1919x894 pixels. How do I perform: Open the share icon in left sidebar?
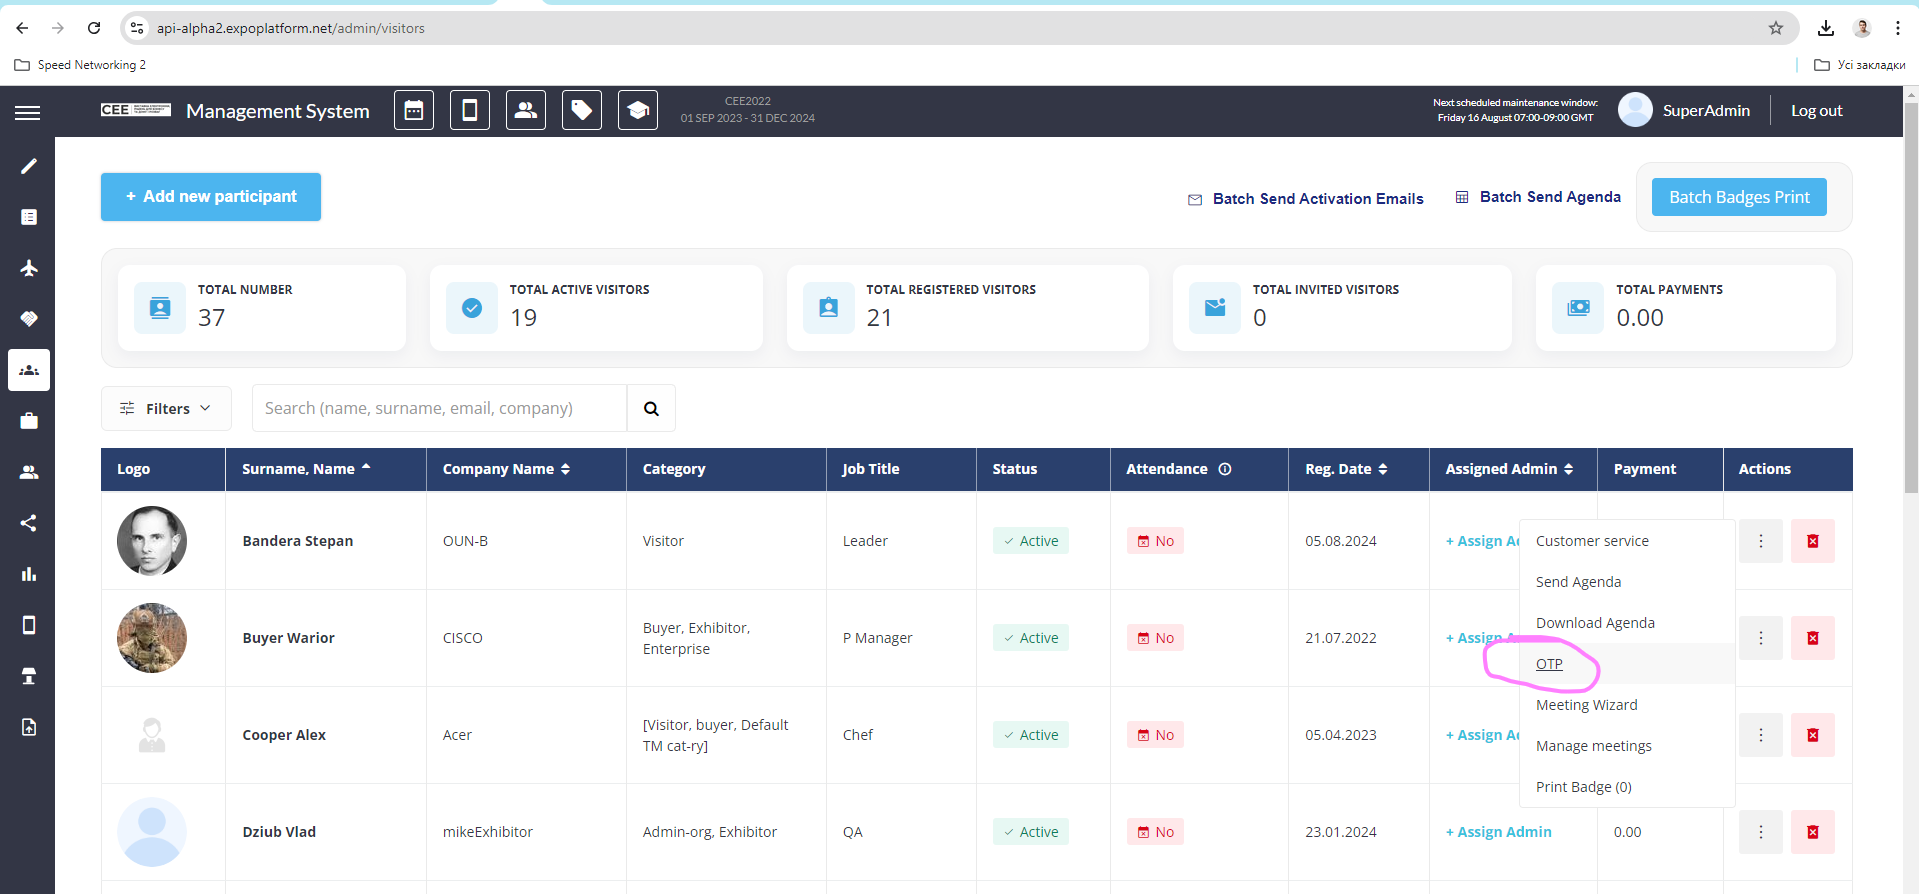click(x=29, y=523)
